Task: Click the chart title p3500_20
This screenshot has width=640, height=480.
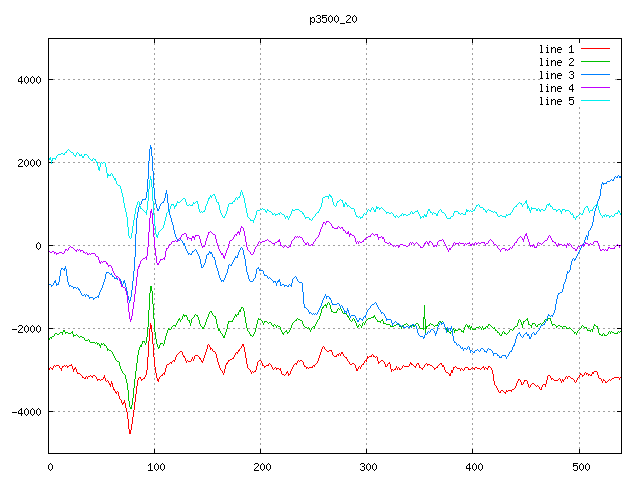Action: 333,19
